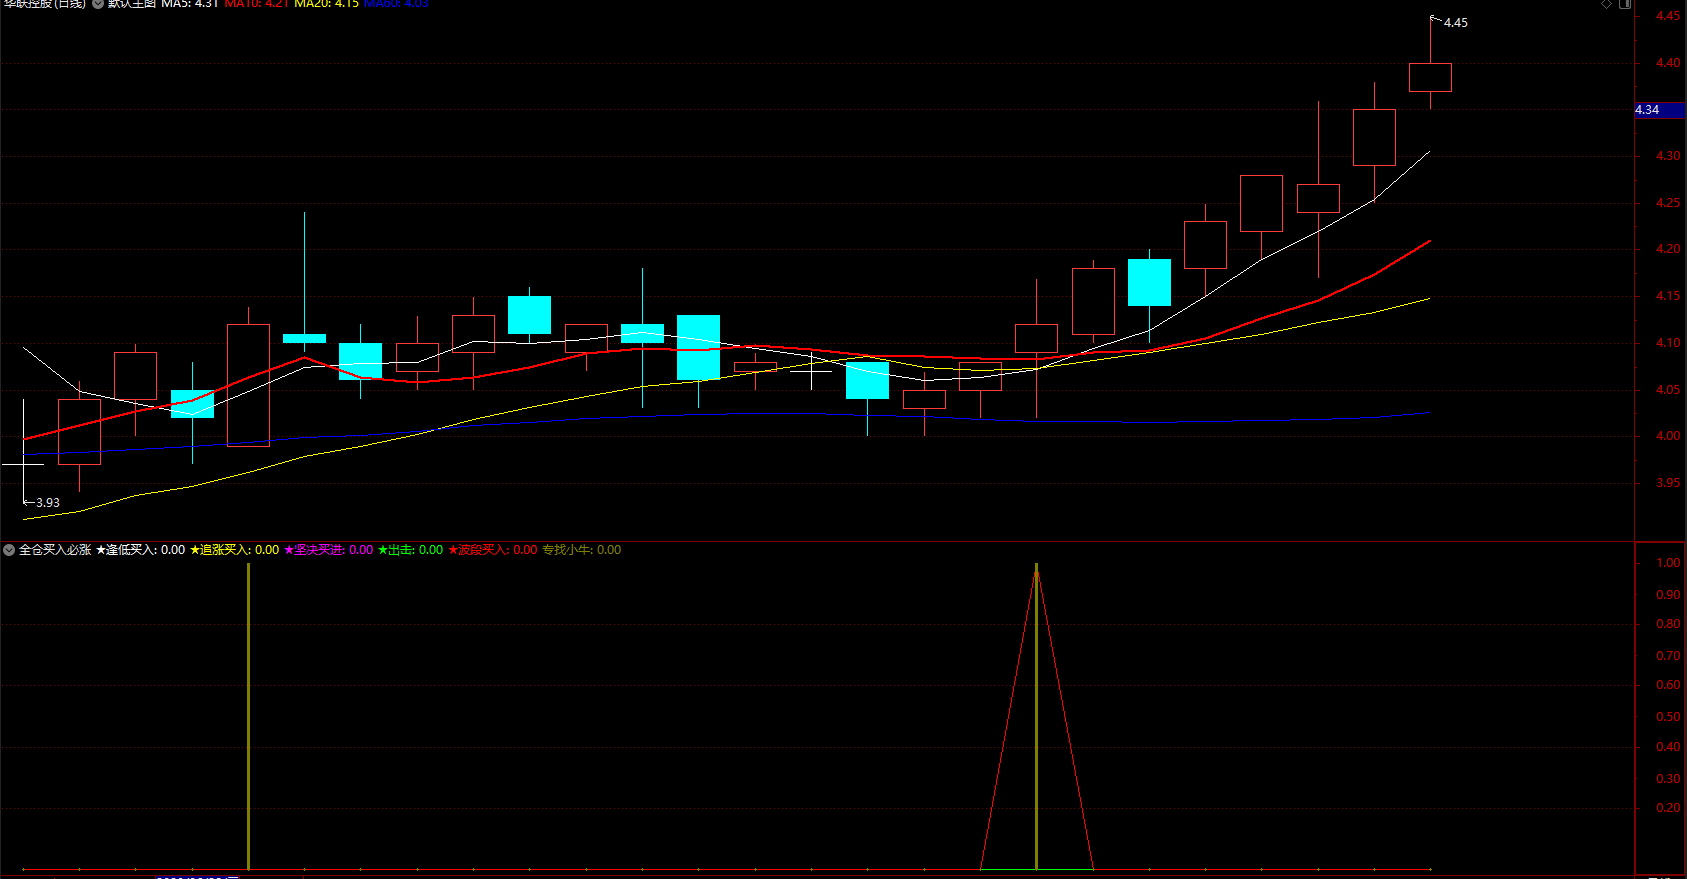Click the 4.00 price axis label

click(1668, 436)
